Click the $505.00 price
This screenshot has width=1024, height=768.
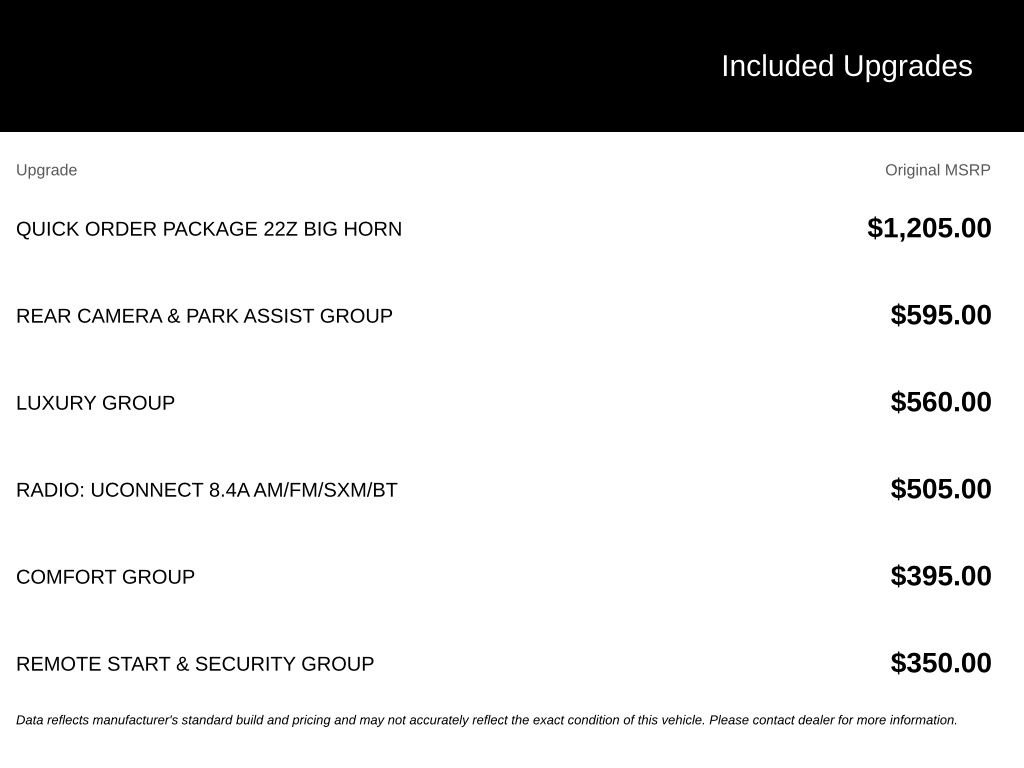pyautogui.click(x=941, y=488)
